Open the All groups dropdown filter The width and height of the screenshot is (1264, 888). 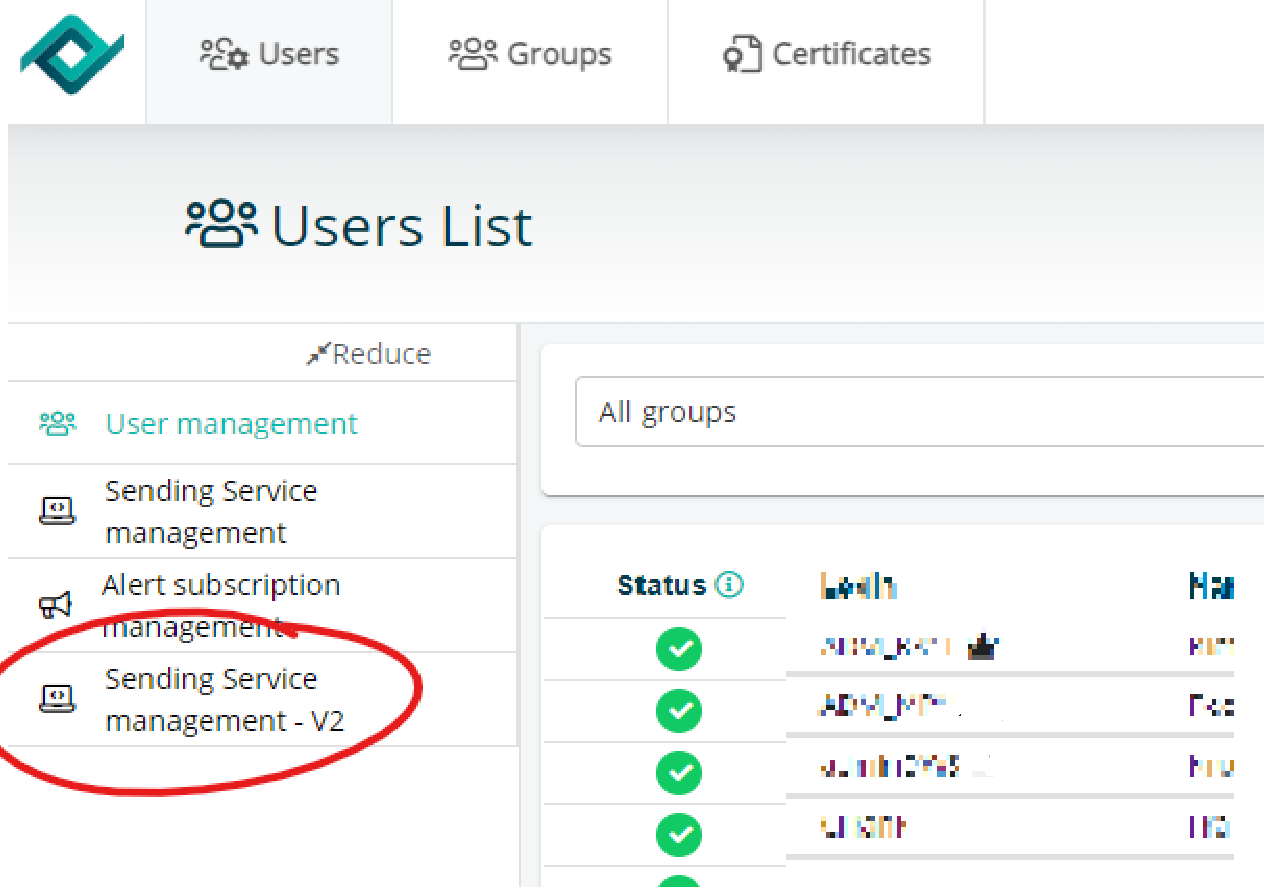920,412
